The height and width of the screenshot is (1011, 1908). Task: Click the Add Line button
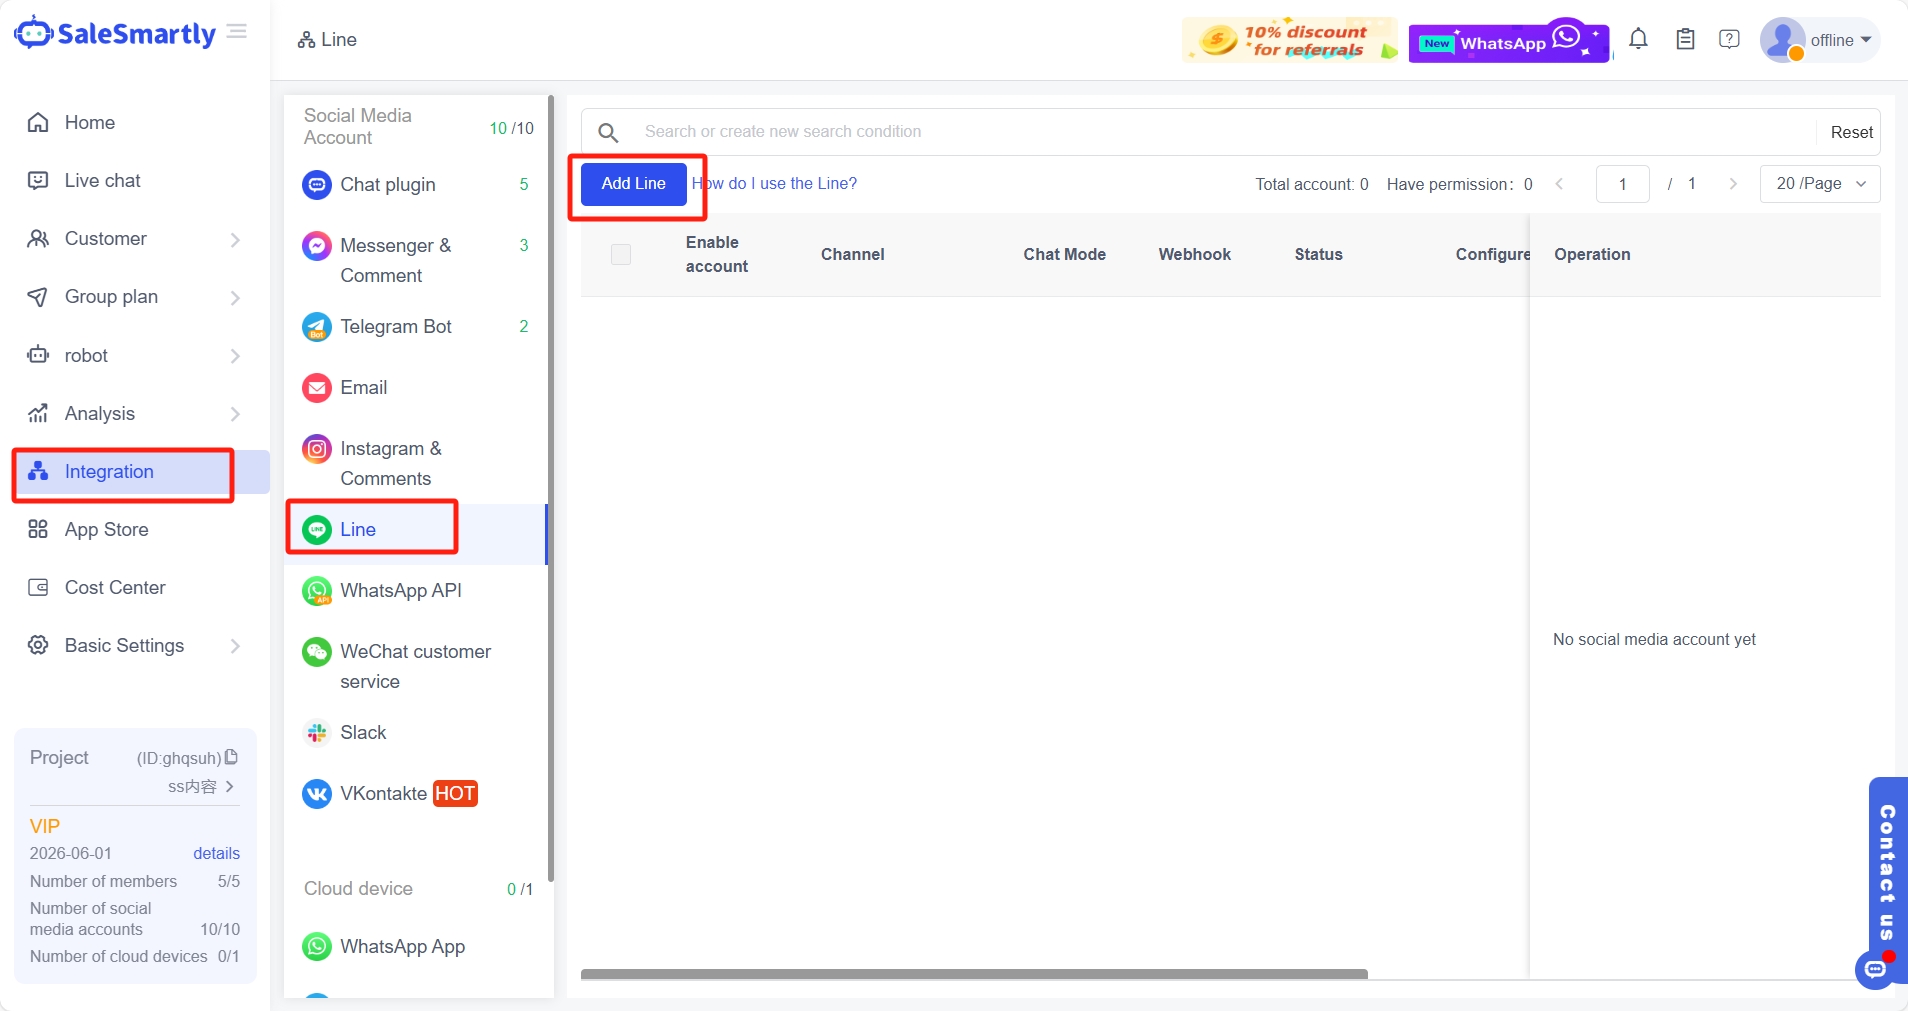[633, 184]
